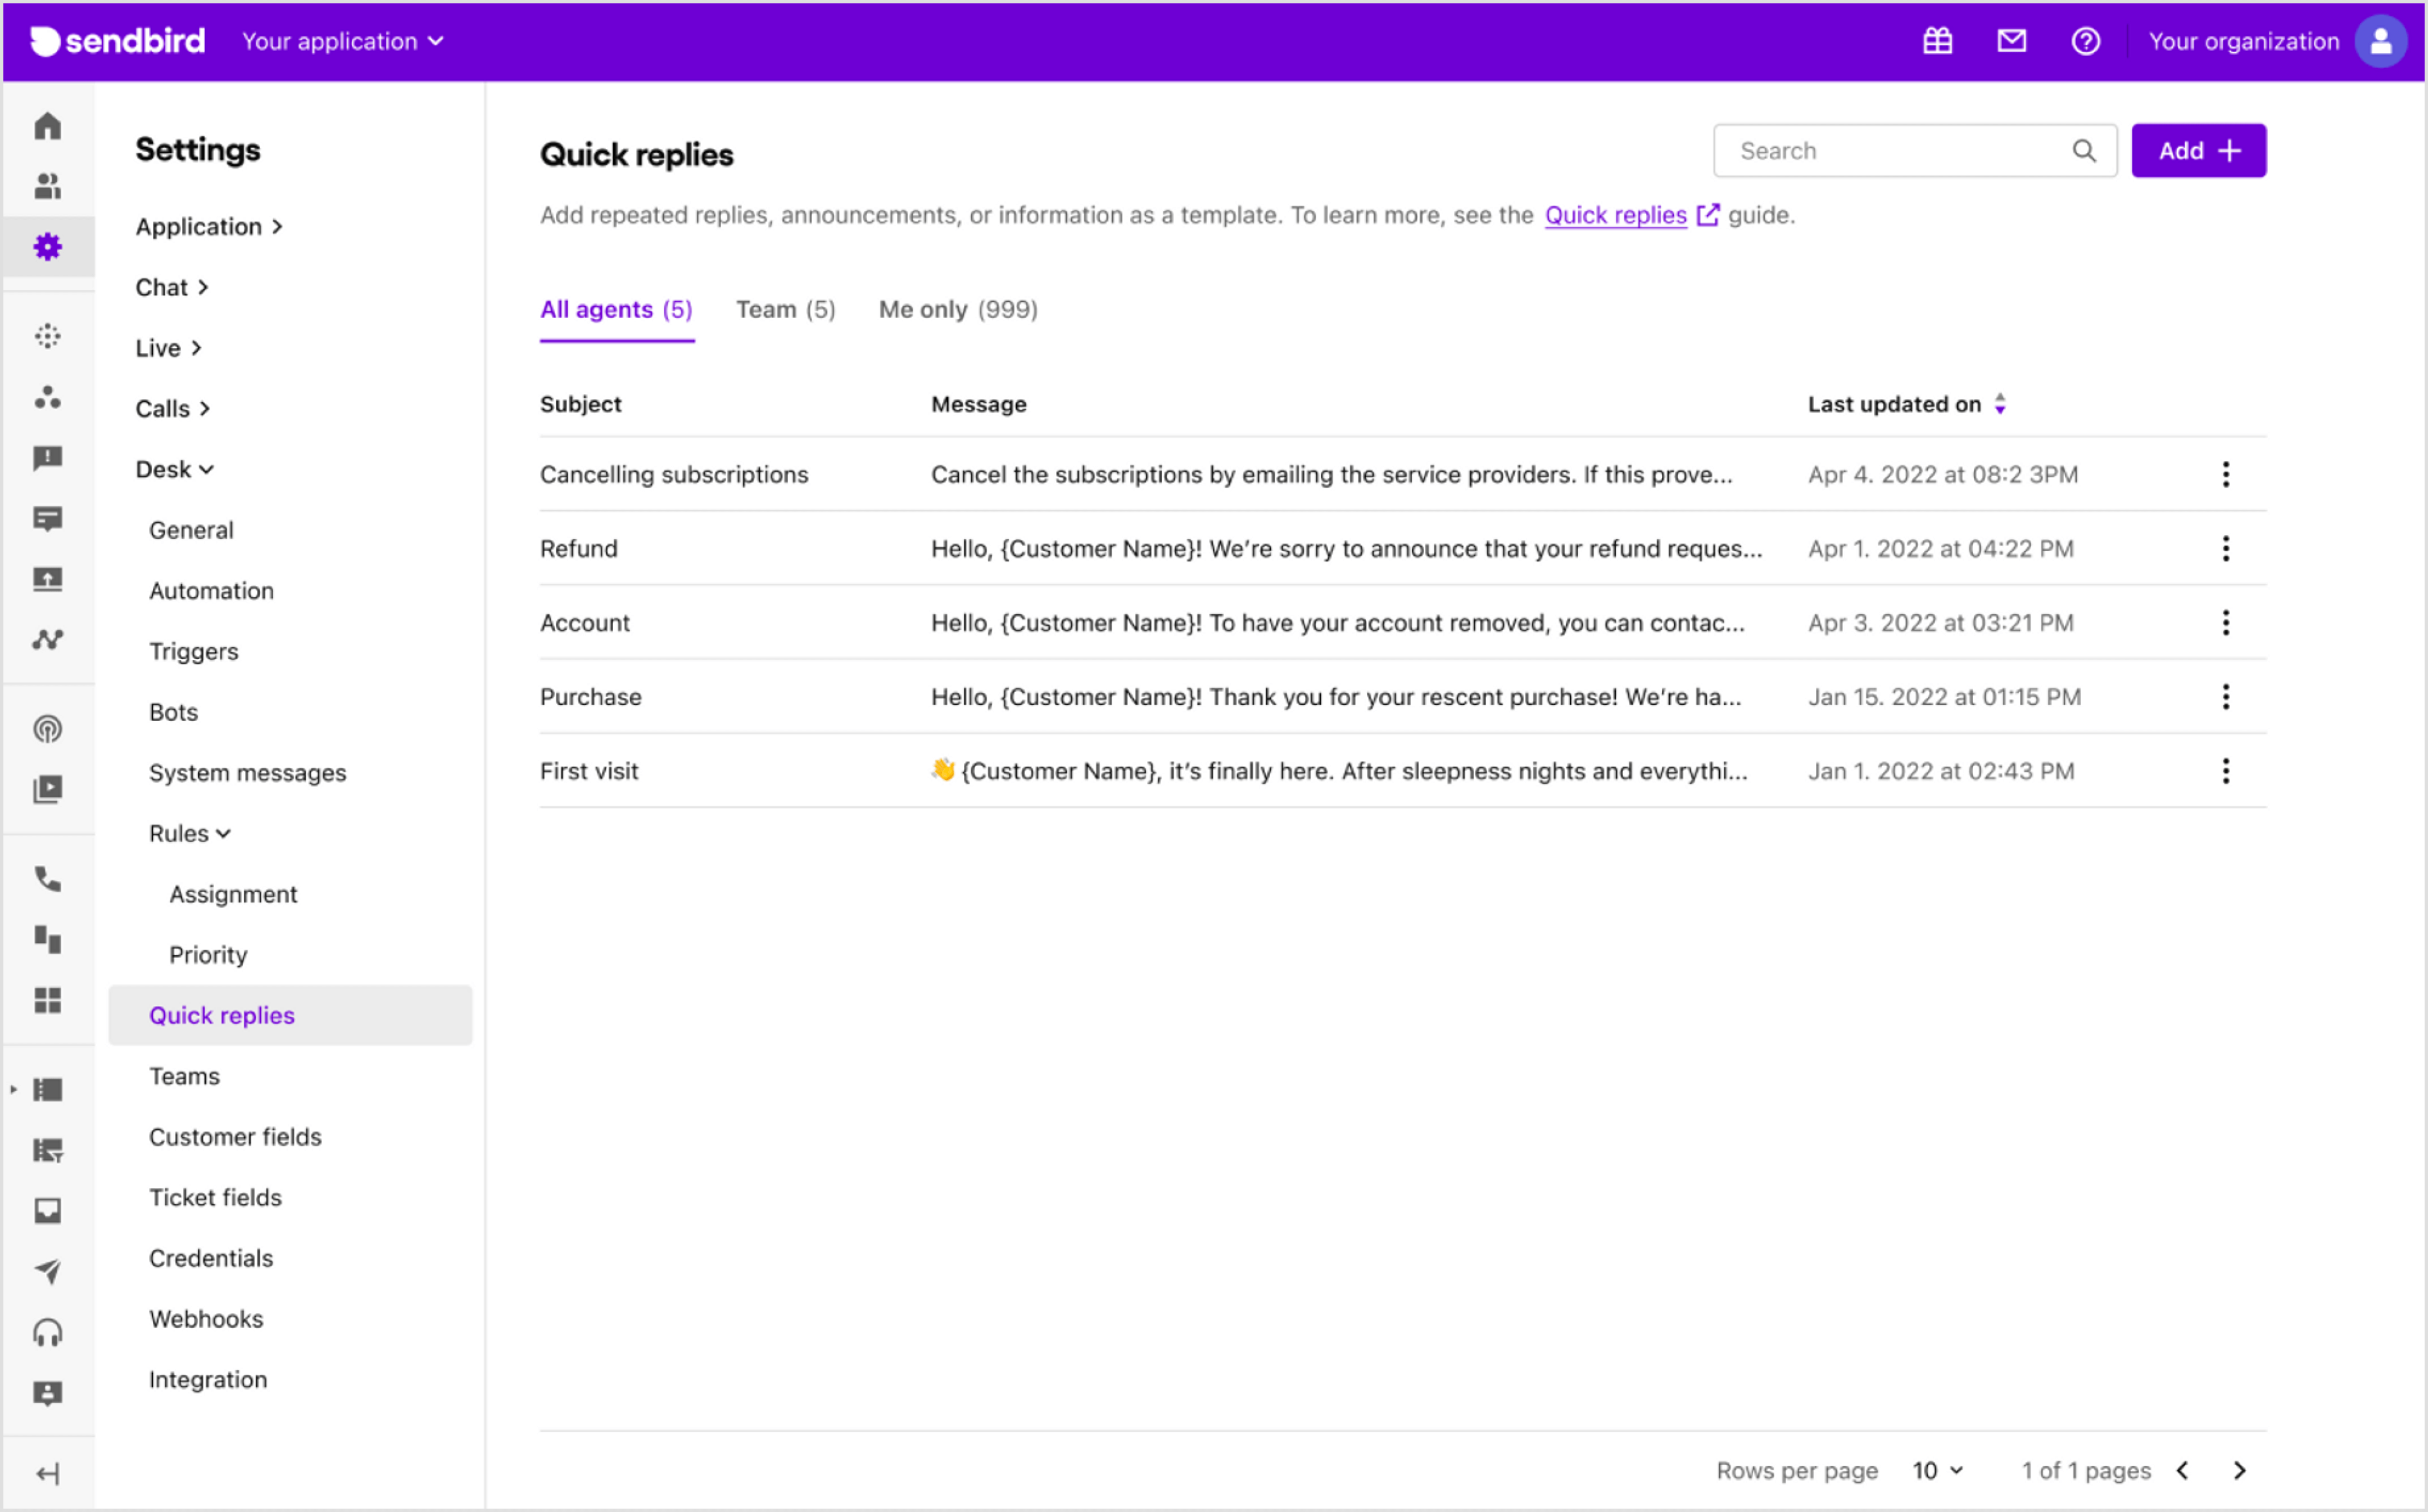The width and height of the screenshot is (2428, 1512).
Task: Click the mail envelope icon in header
Action: coord(2012,41)
